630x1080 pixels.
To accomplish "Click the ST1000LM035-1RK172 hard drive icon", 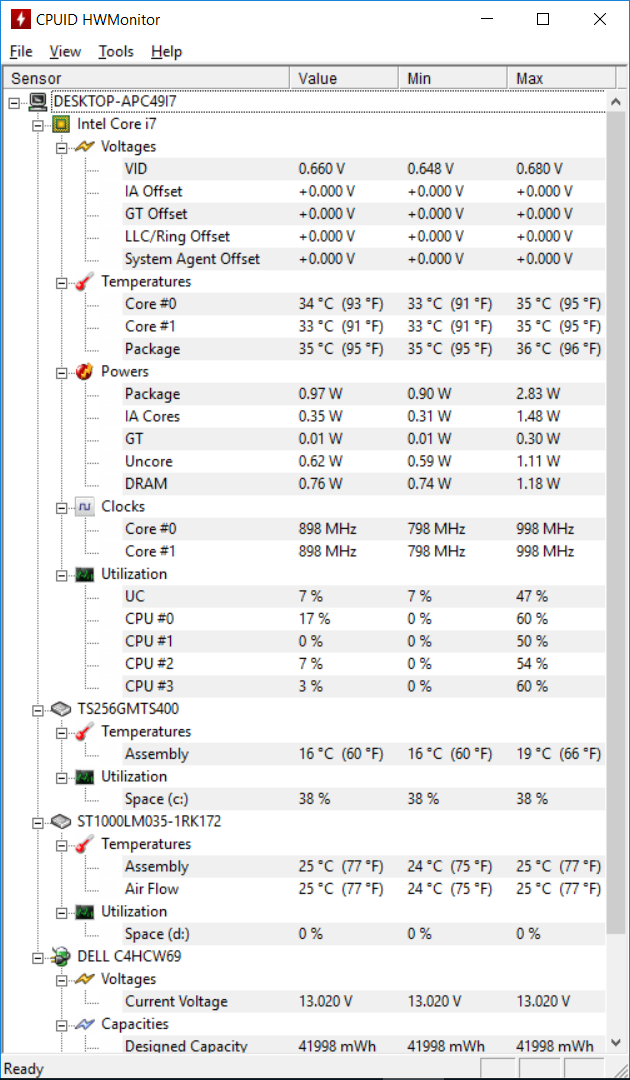I will 61,821.
